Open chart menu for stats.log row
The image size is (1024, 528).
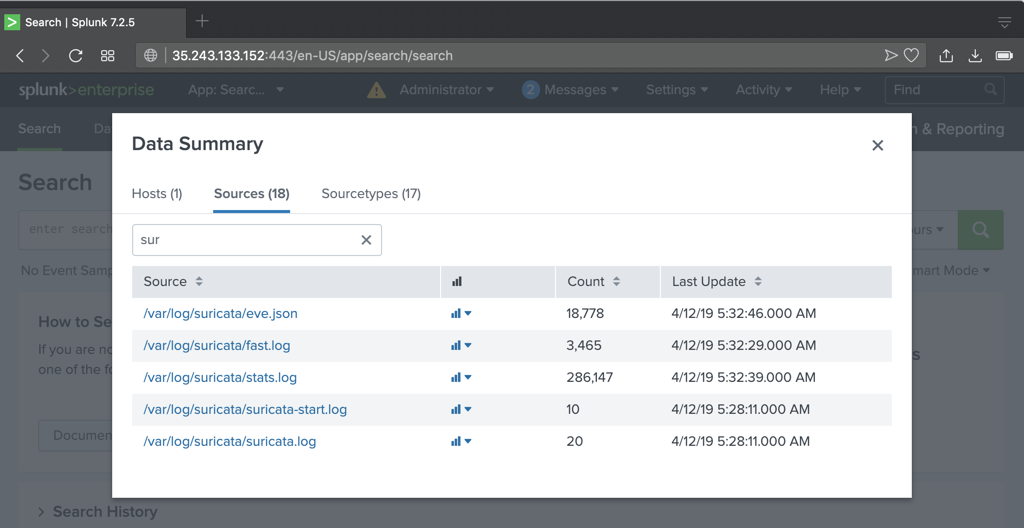coord(460,378)
